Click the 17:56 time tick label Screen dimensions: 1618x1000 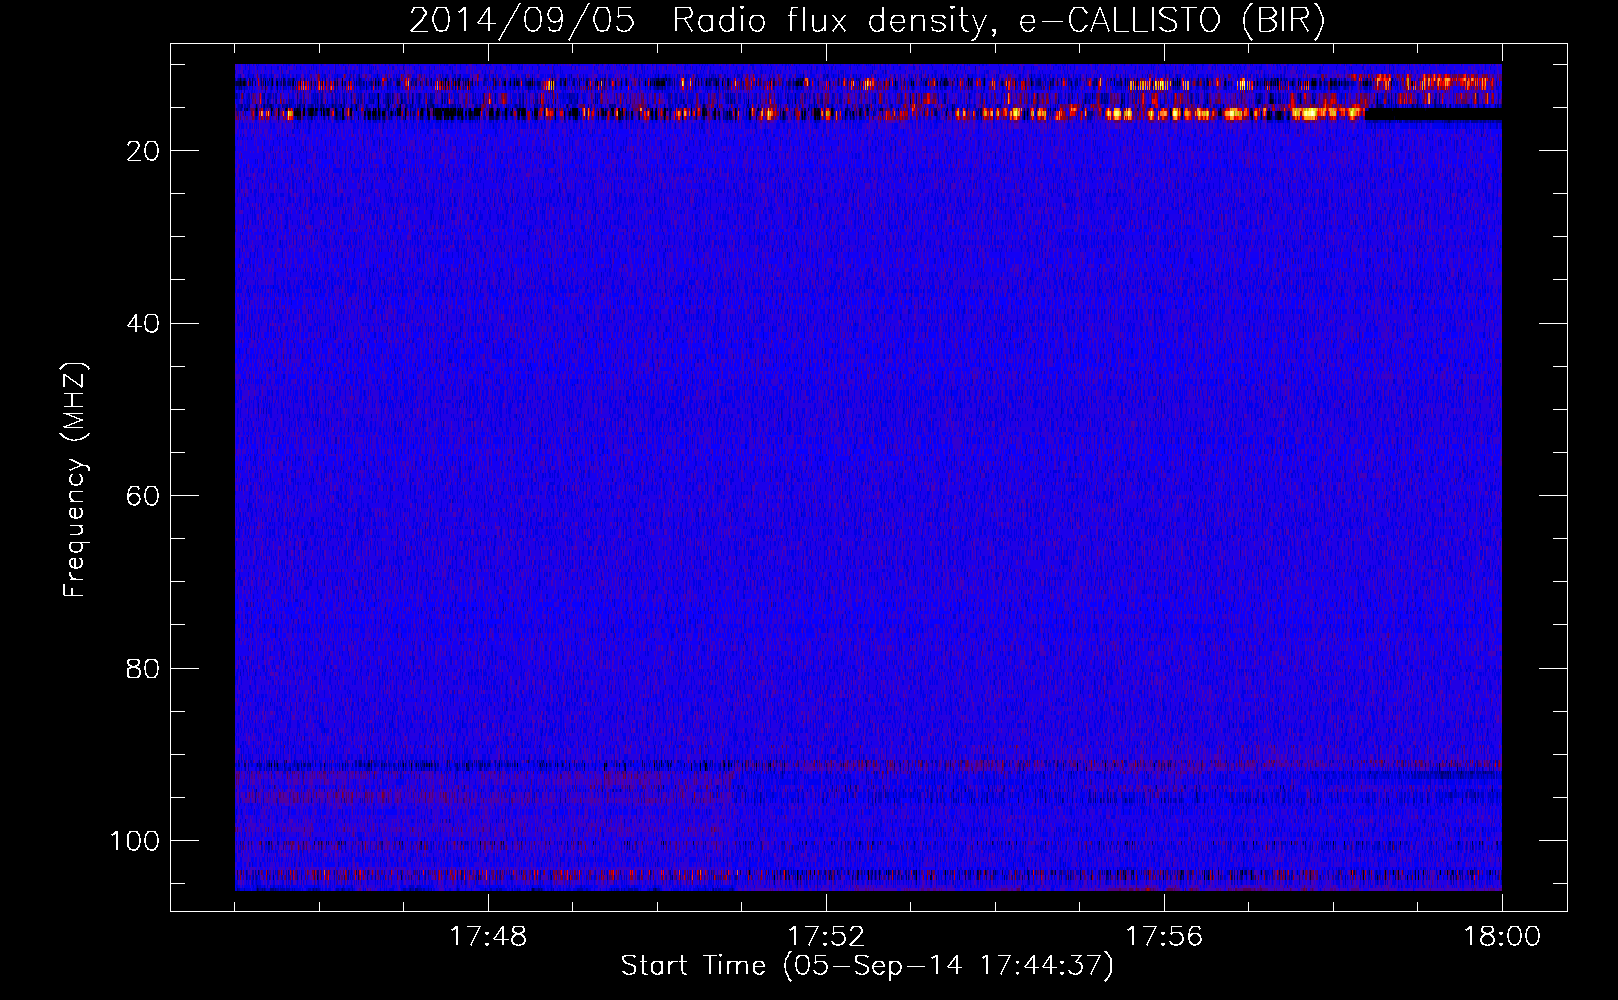pos(1164,937)
